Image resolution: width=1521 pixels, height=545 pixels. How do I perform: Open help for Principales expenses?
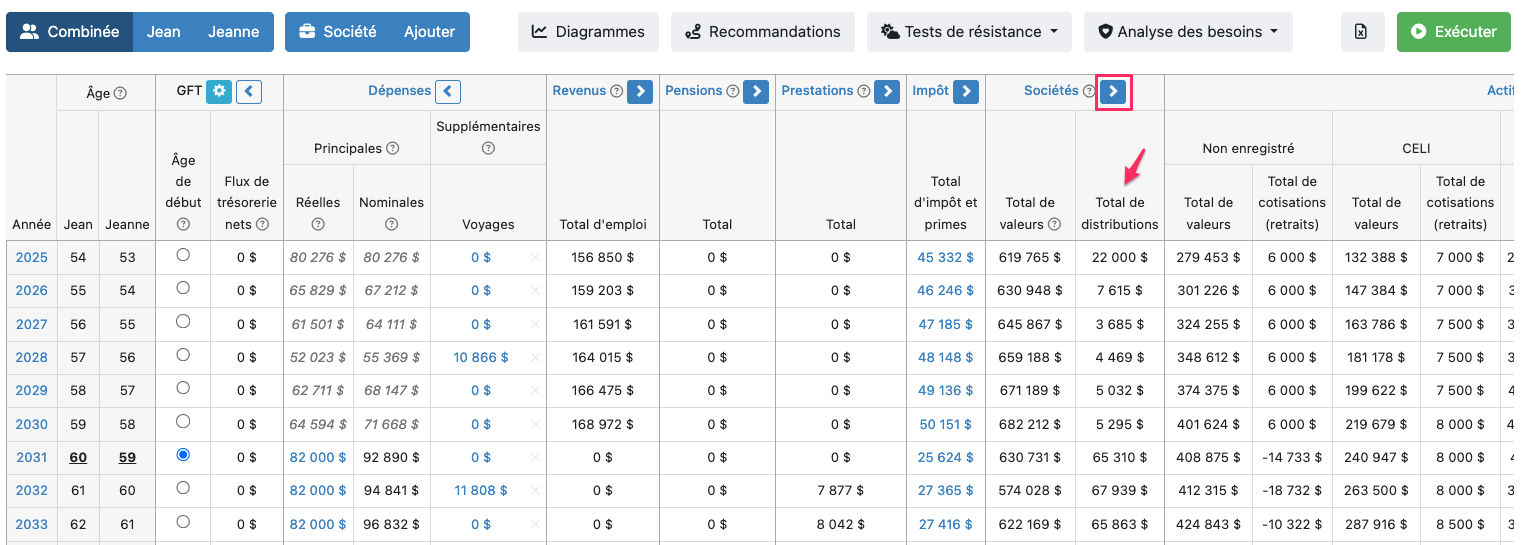point(393,148)
